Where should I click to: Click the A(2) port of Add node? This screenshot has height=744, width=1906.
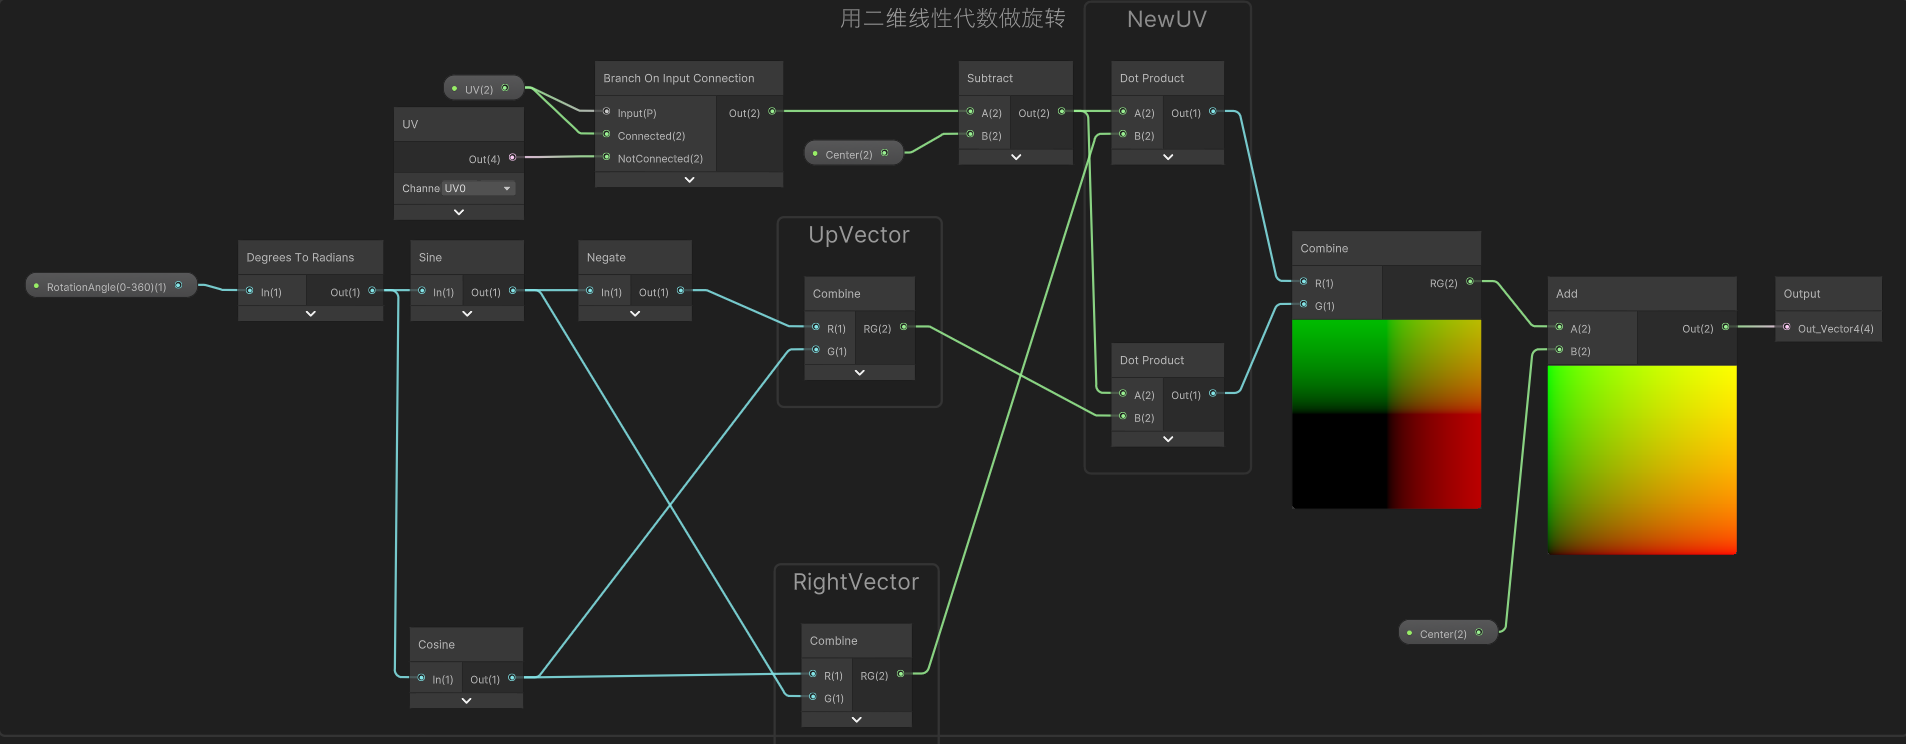click(x=1559, y=327)
